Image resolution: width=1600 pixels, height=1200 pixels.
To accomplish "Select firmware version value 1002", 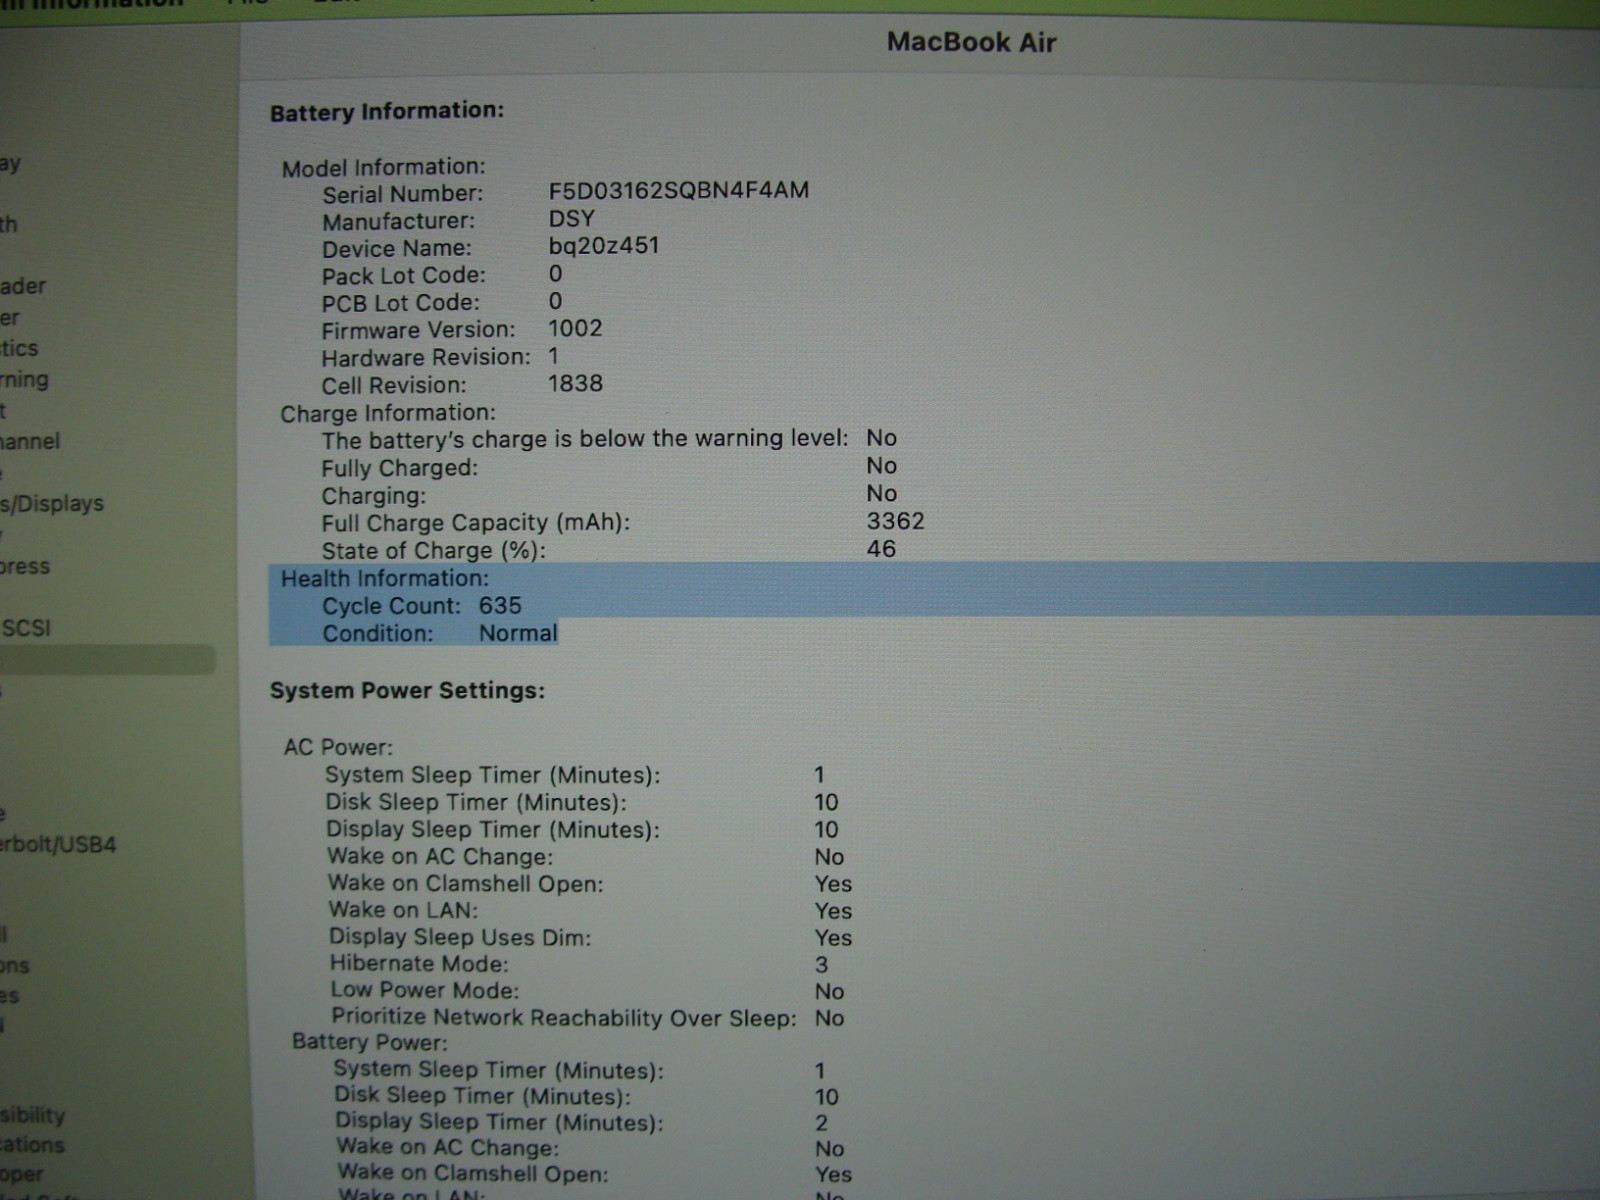I will (x=575, y=328).
